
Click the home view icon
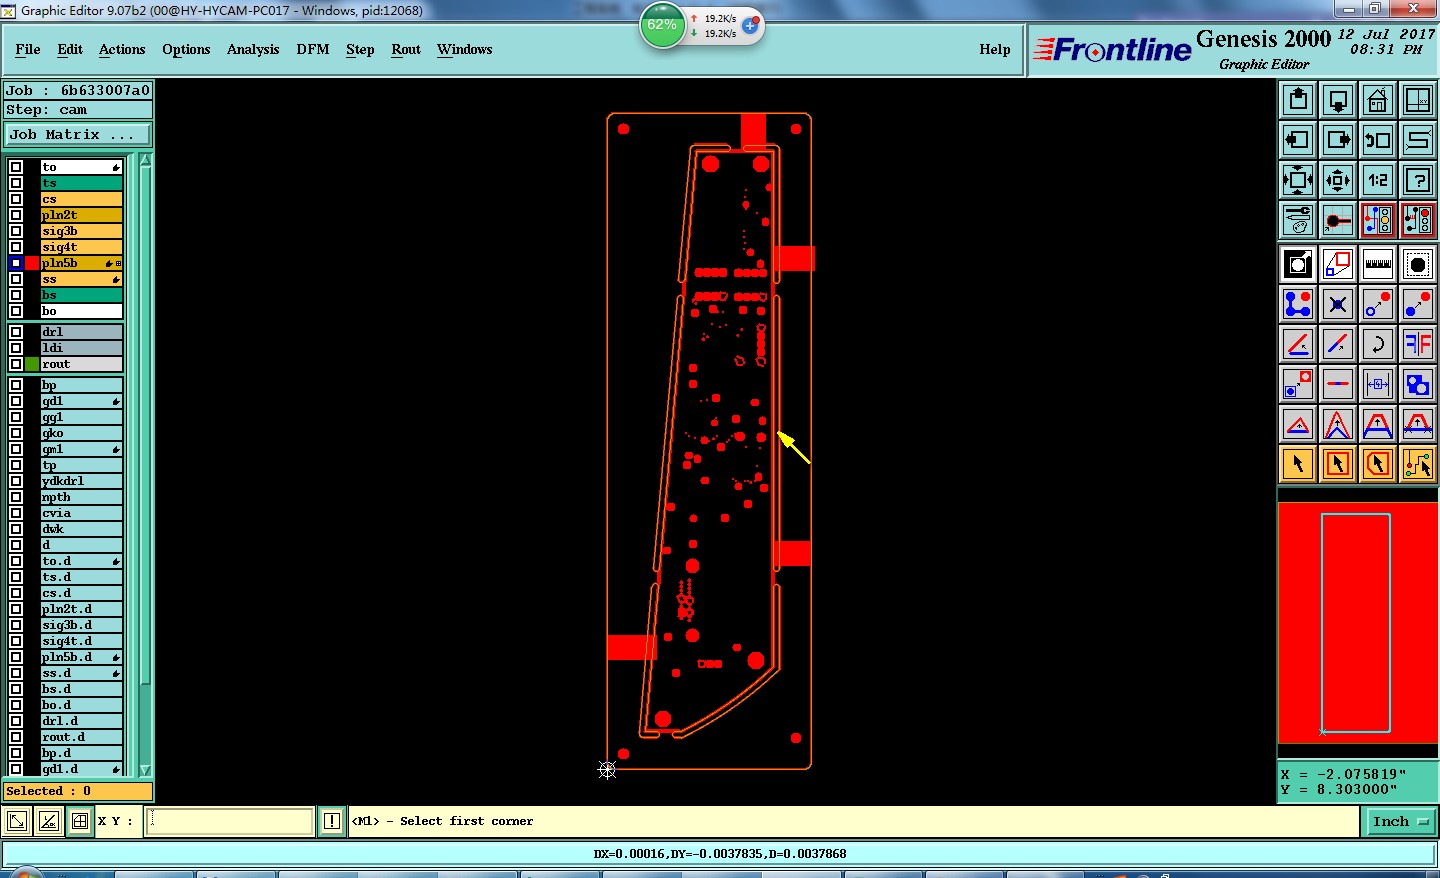pos(1378,100)
